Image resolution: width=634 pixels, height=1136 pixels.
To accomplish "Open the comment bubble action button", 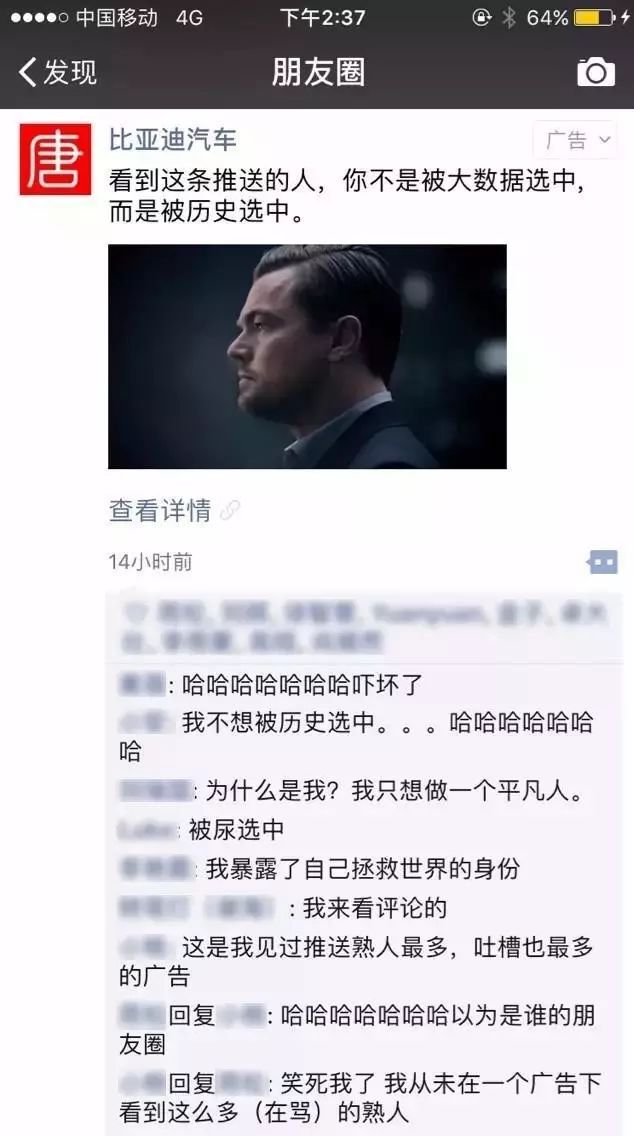I will coord(603,561).
